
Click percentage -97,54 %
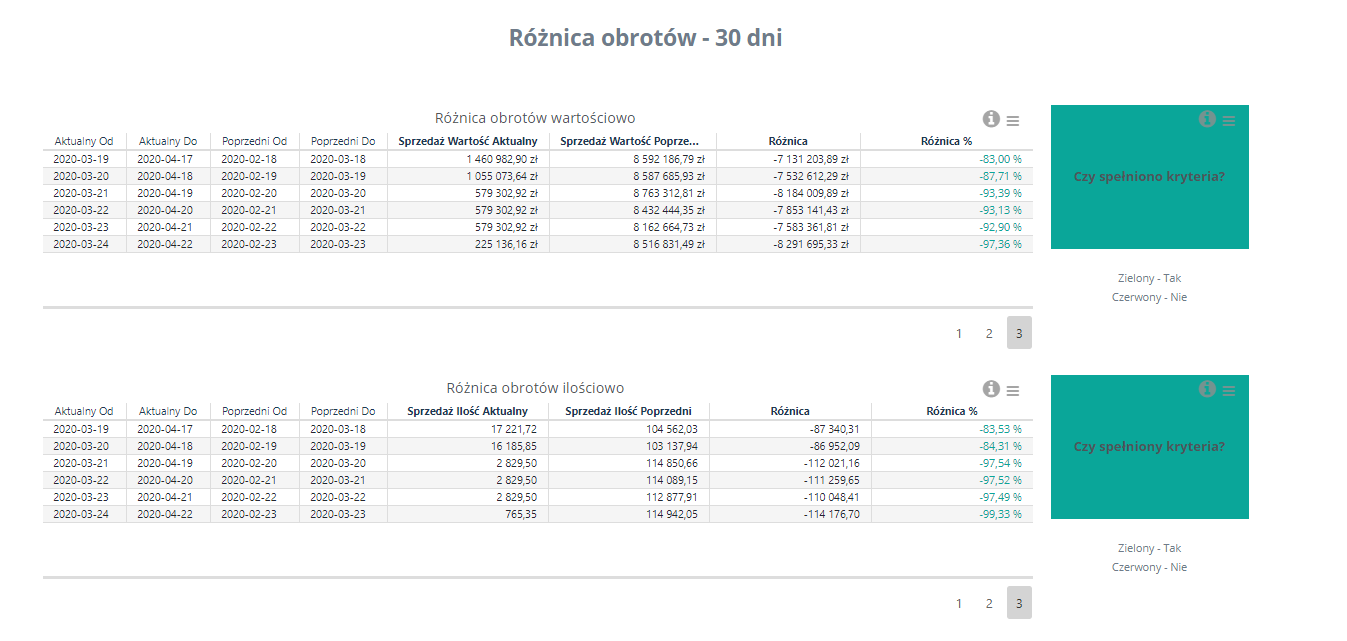coord(1000,463)
